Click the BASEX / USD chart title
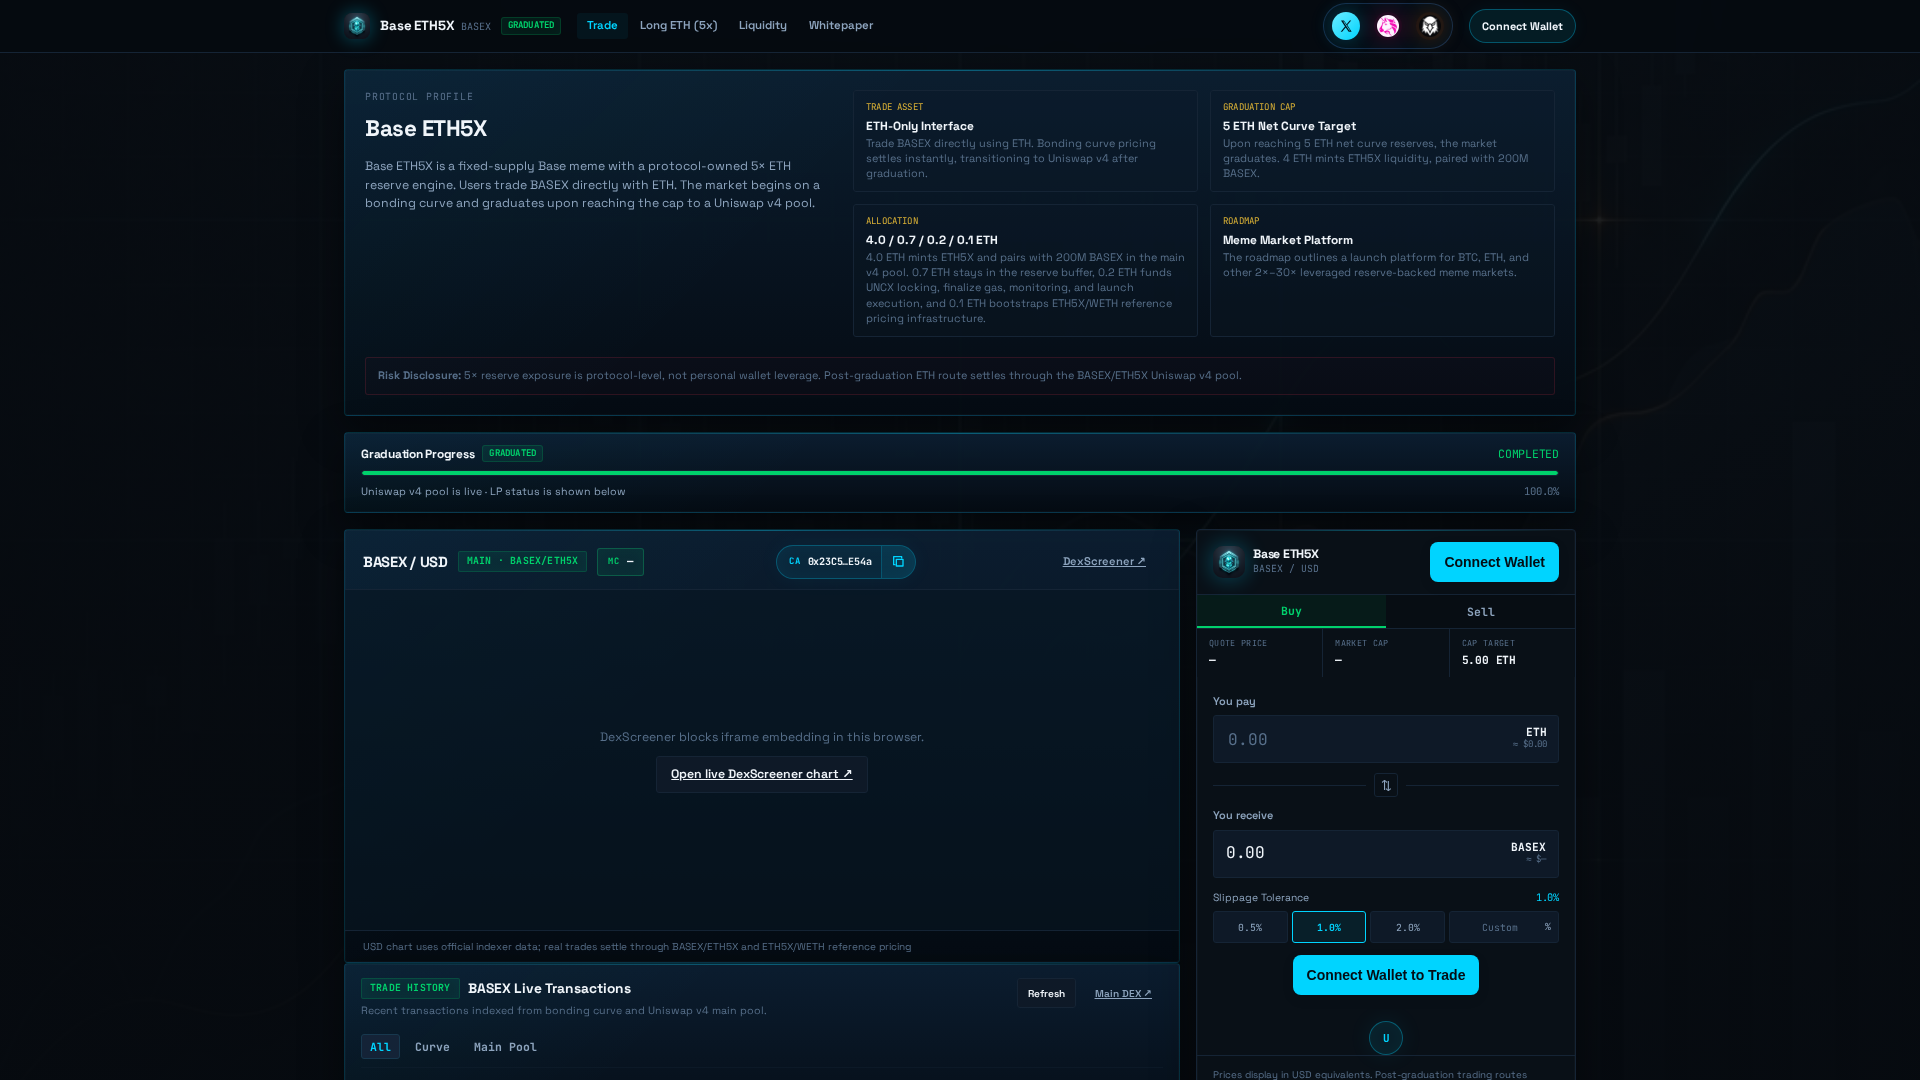 point(405,562)
